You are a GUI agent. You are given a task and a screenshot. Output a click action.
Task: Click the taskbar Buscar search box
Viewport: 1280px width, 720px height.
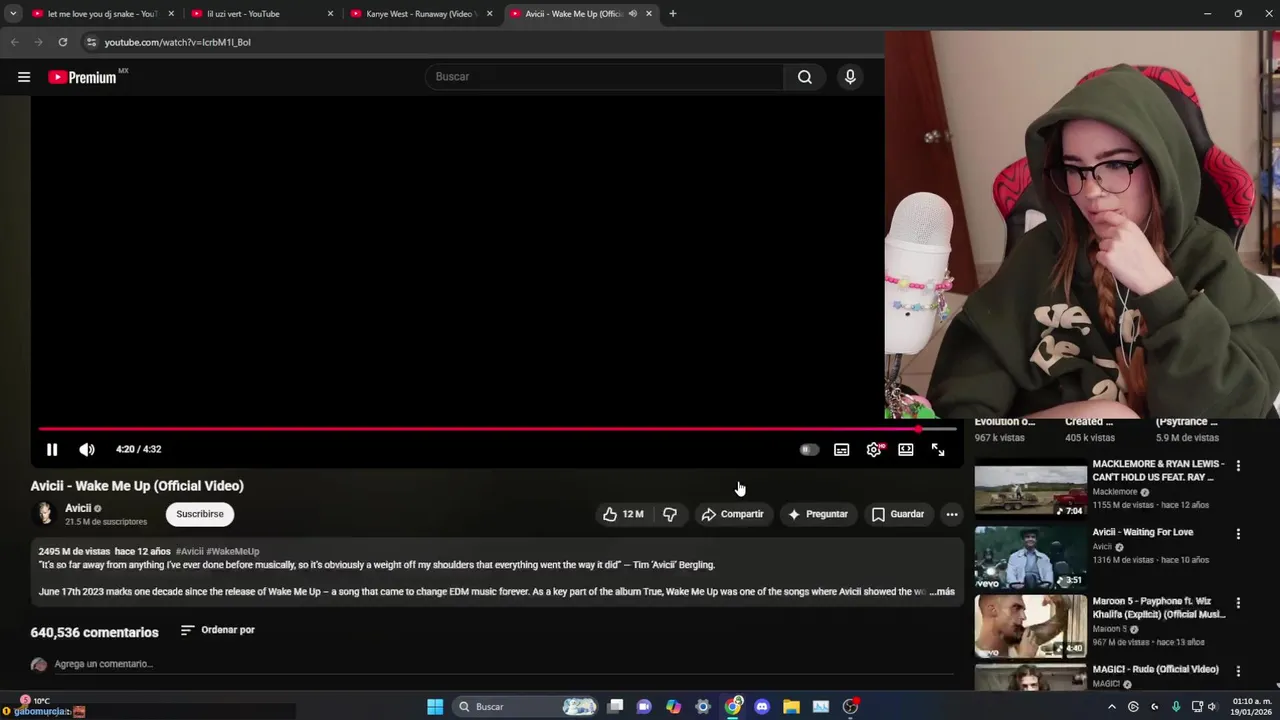click(x=525, y=707)
